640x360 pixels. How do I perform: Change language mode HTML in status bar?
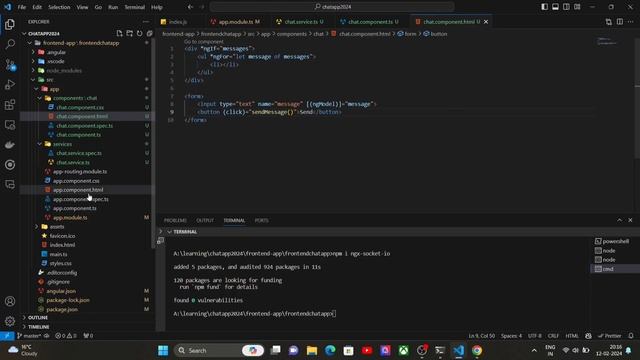point(572,336)
